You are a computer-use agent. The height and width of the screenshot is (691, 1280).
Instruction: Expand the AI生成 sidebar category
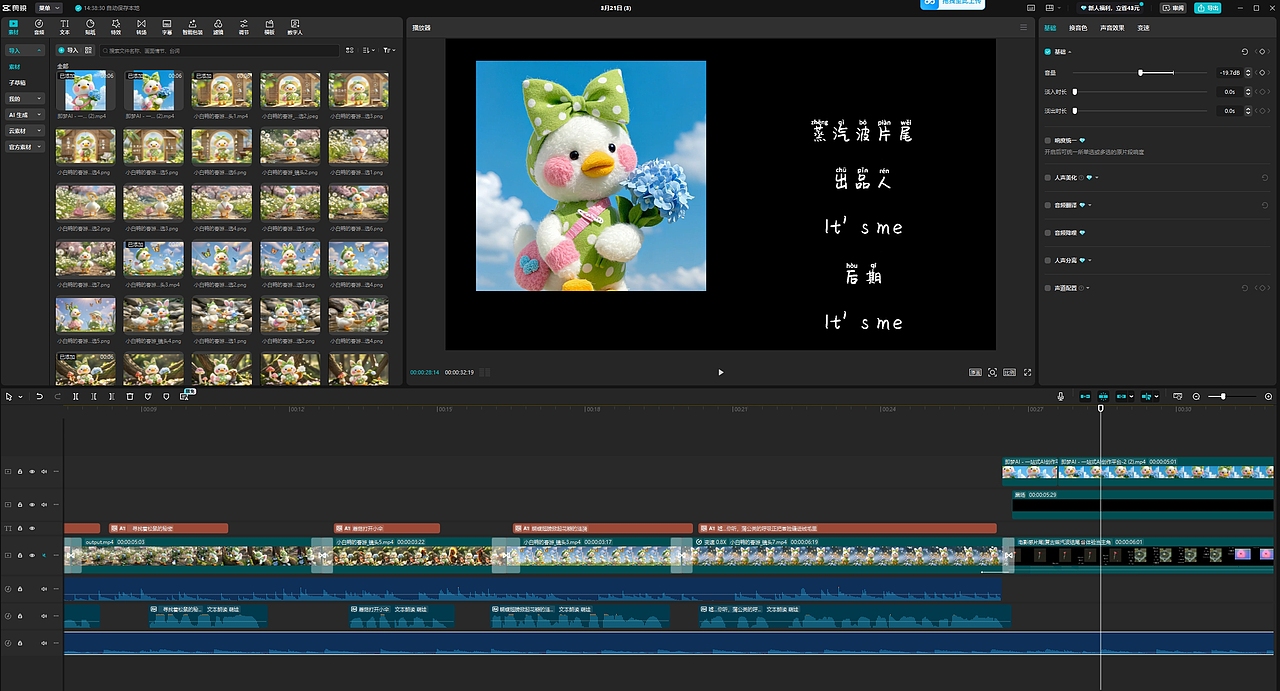pyautogui.click(x=25, y=115)
